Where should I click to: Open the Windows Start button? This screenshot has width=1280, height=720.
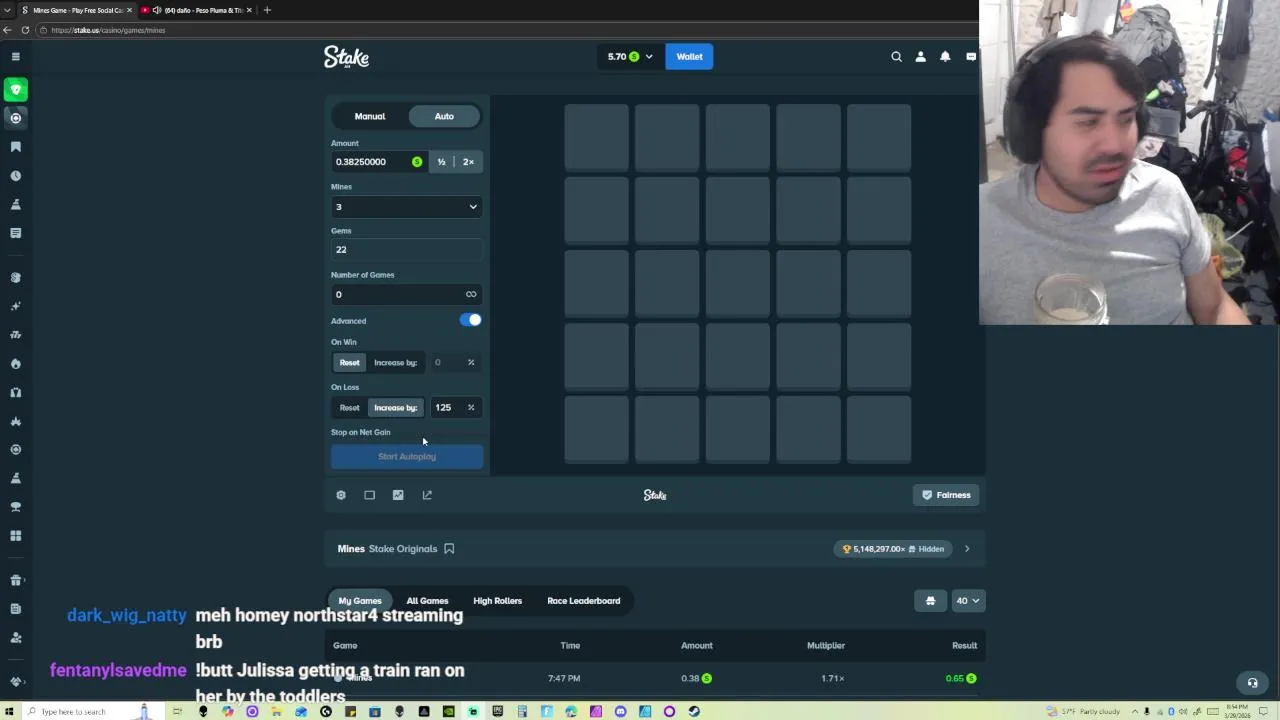pyautogui.click(x=8, y=711)
